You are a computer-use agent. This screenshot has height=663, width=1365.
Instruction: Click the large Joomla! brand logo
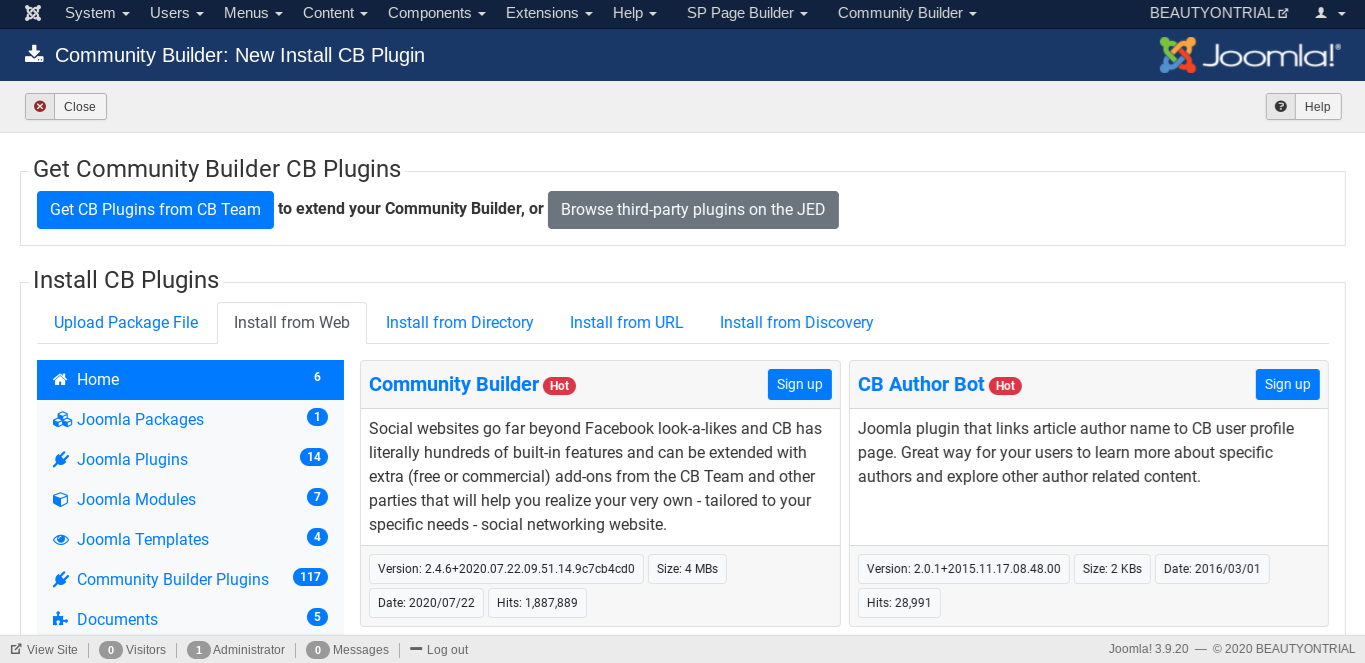point(1250,55)
